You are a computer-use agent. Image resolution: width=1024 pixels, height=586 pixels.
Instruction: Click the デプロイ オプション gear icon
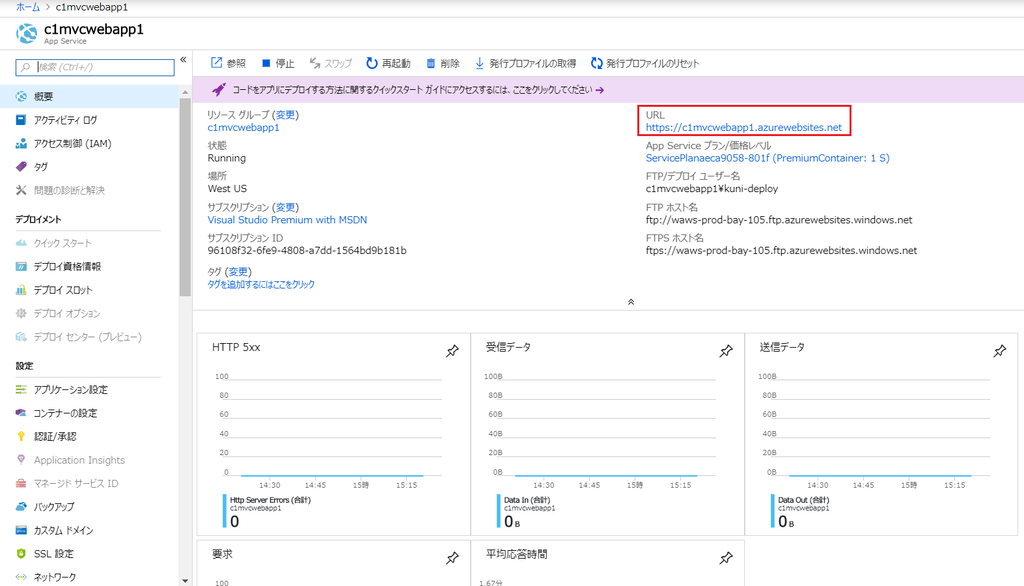[21, 314]
